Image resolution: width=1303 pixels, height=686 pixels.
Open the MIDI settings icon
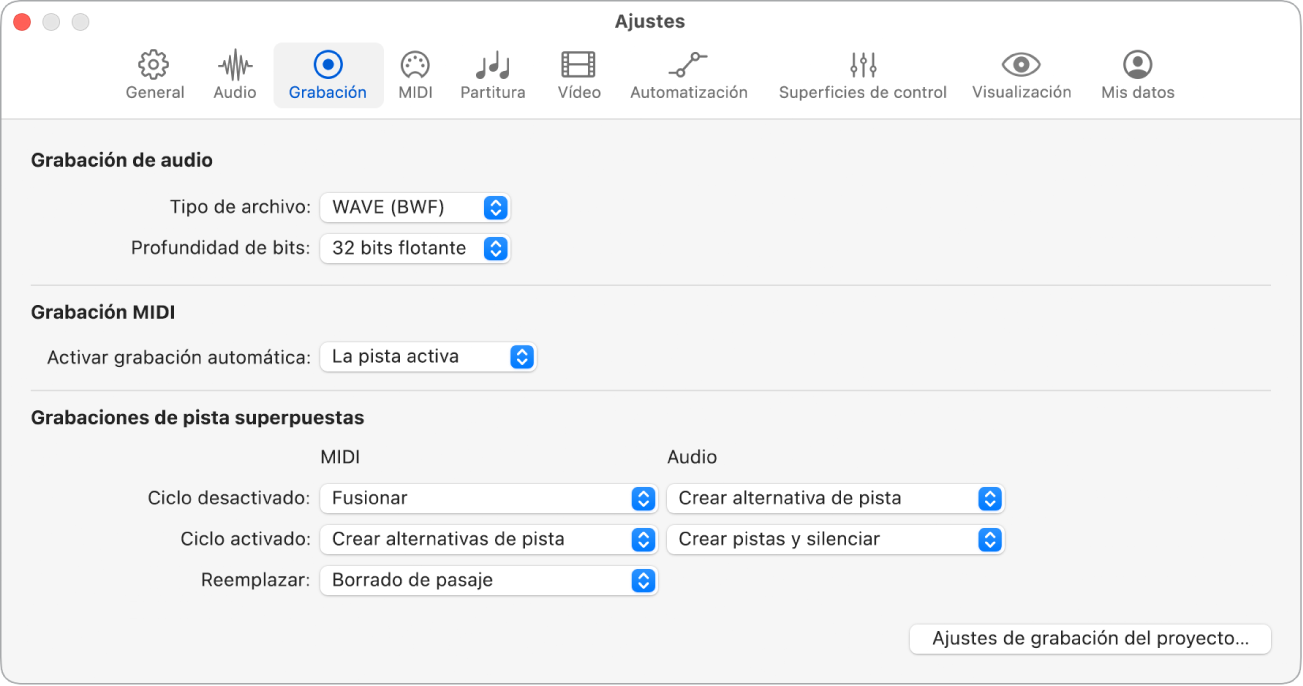point(415,66)
